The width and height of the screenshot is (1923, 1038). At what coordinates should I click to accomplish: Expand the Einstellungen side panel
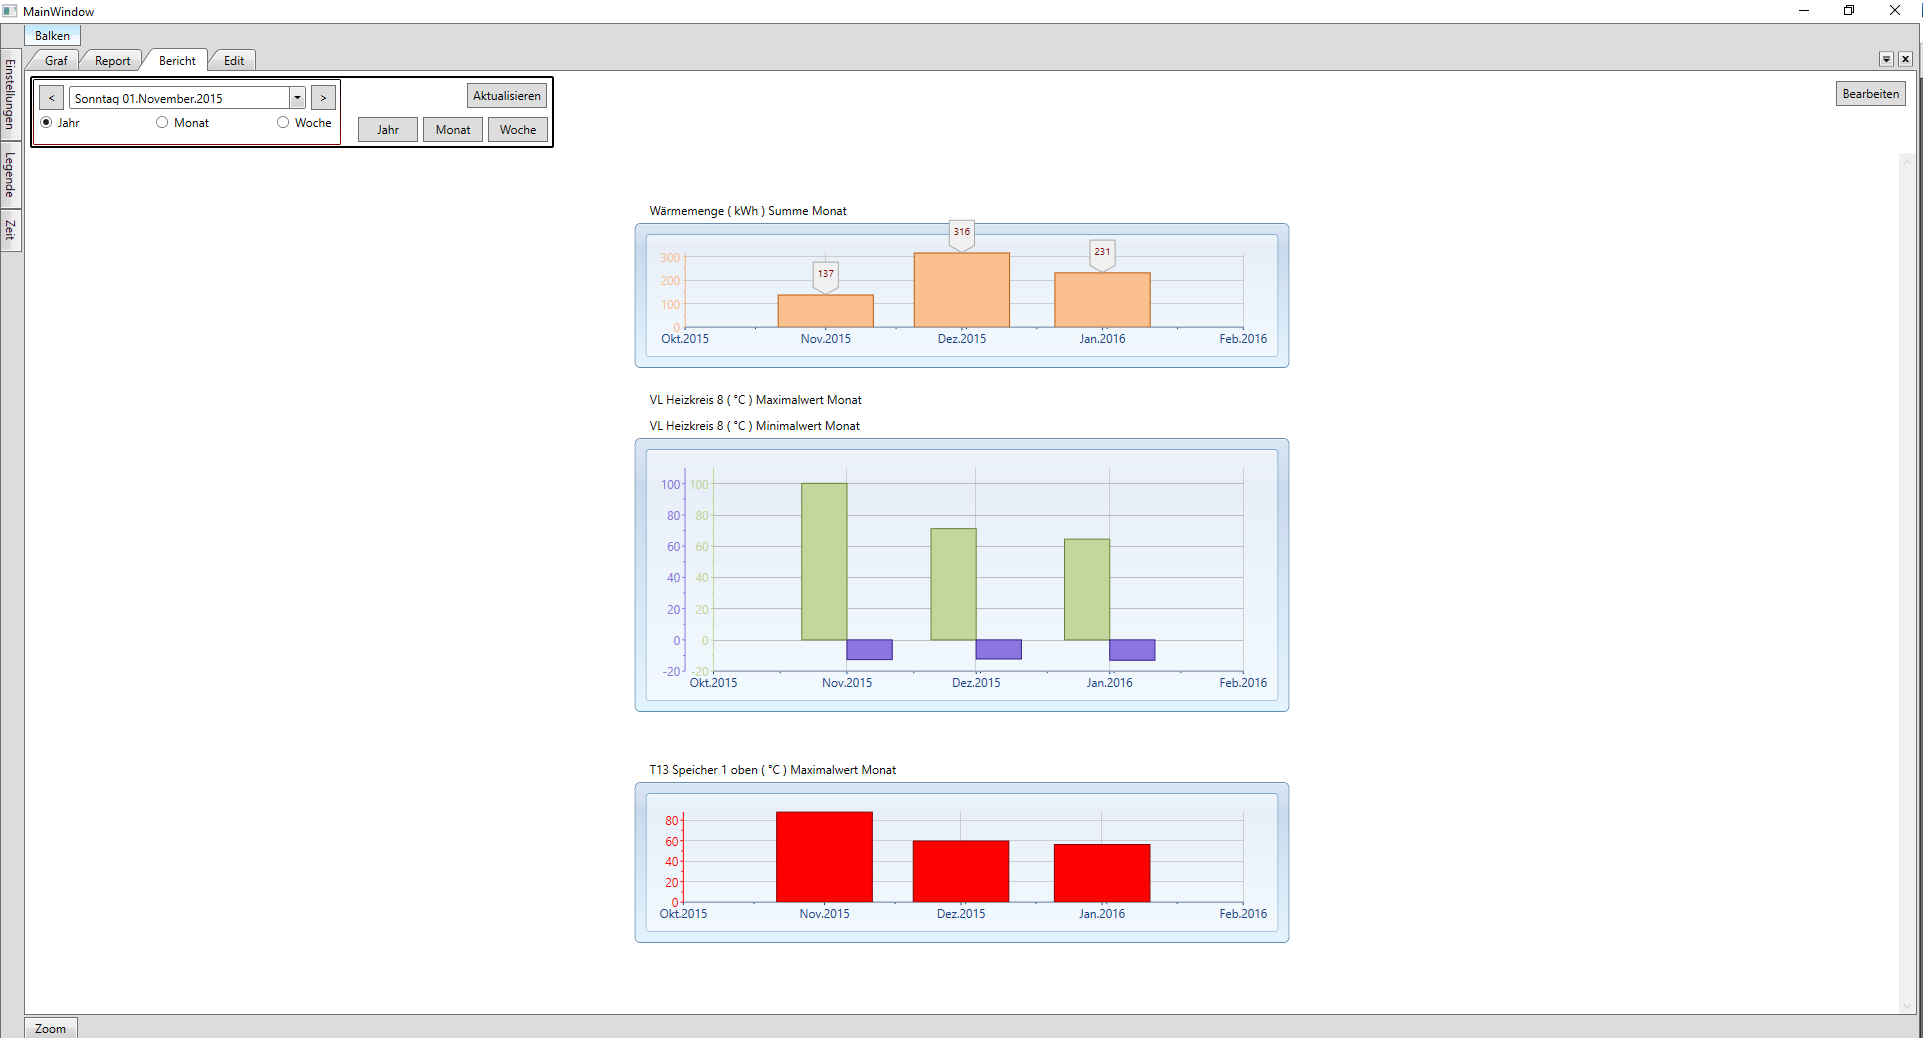click(x=10, y=94)
